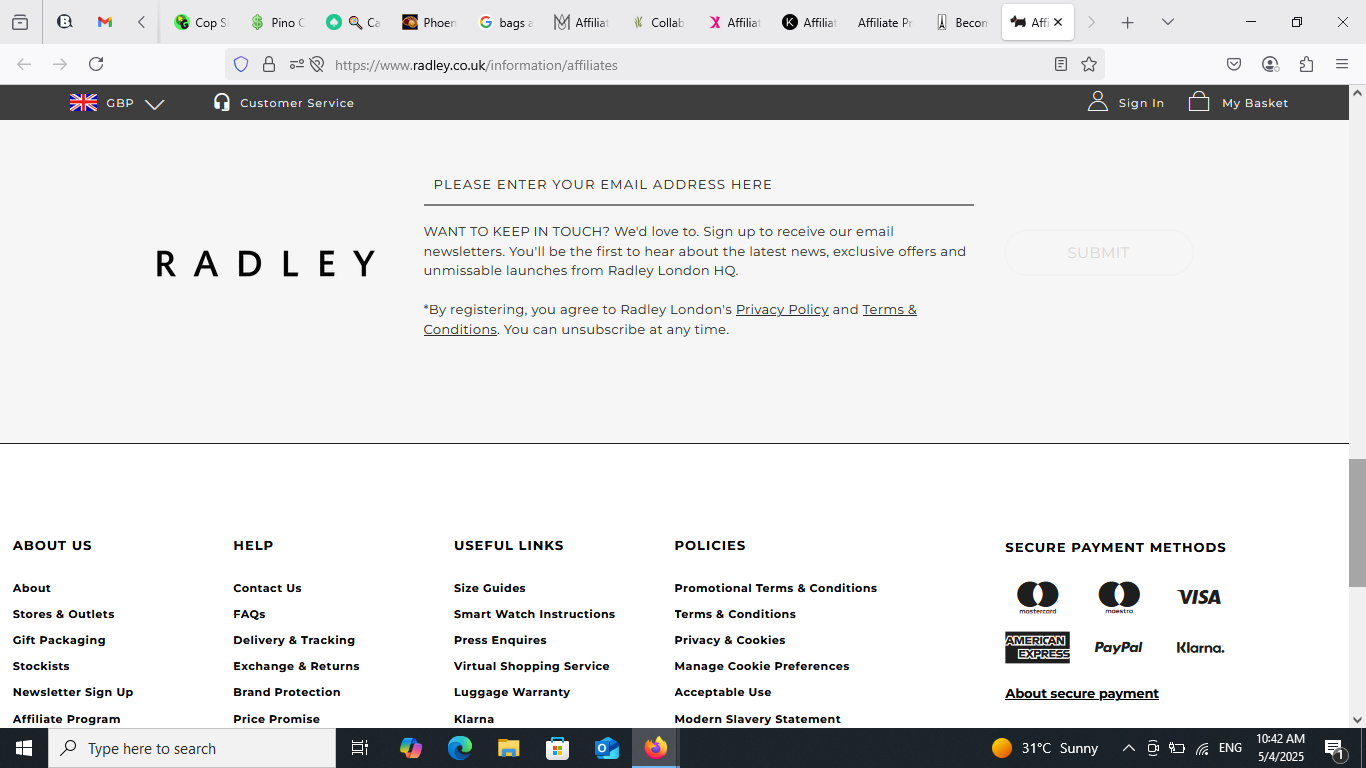Open Promotional Terms & Conditions link
This screenshot has height=768, width=1366.
click(776, 588)
